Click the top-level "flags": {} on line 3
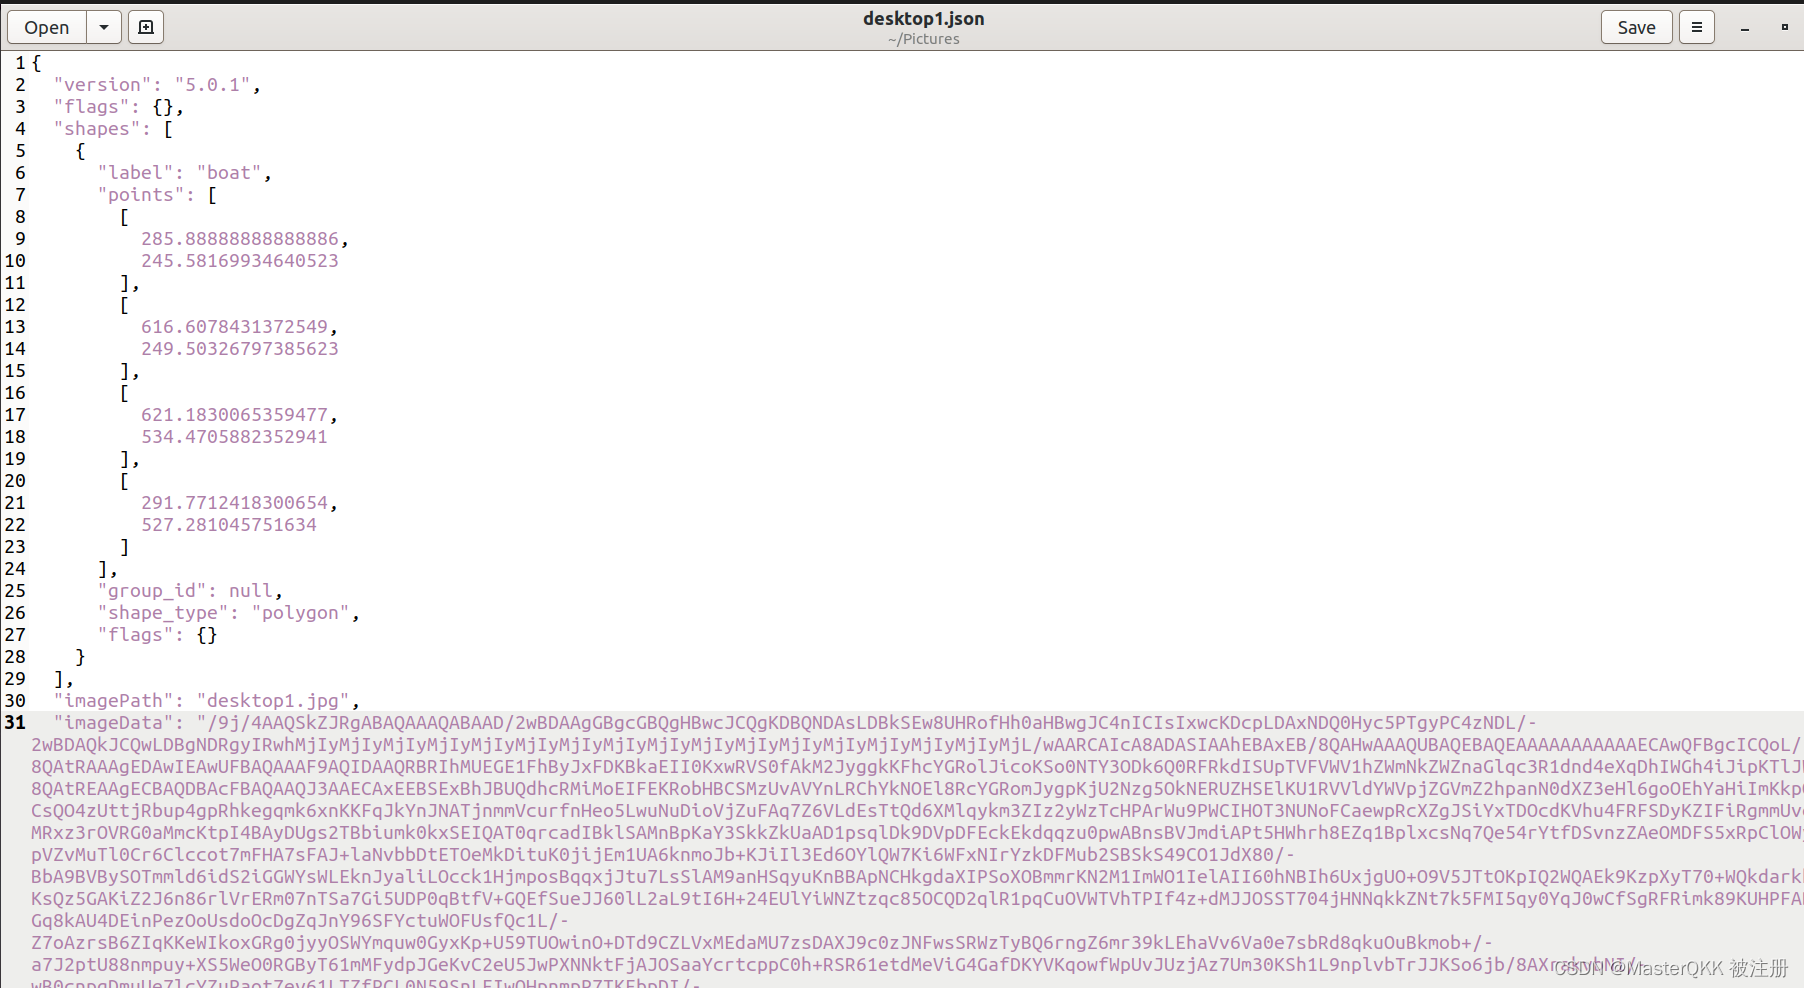Screen dimensions: 1804x988 click(x=118, y=107)
